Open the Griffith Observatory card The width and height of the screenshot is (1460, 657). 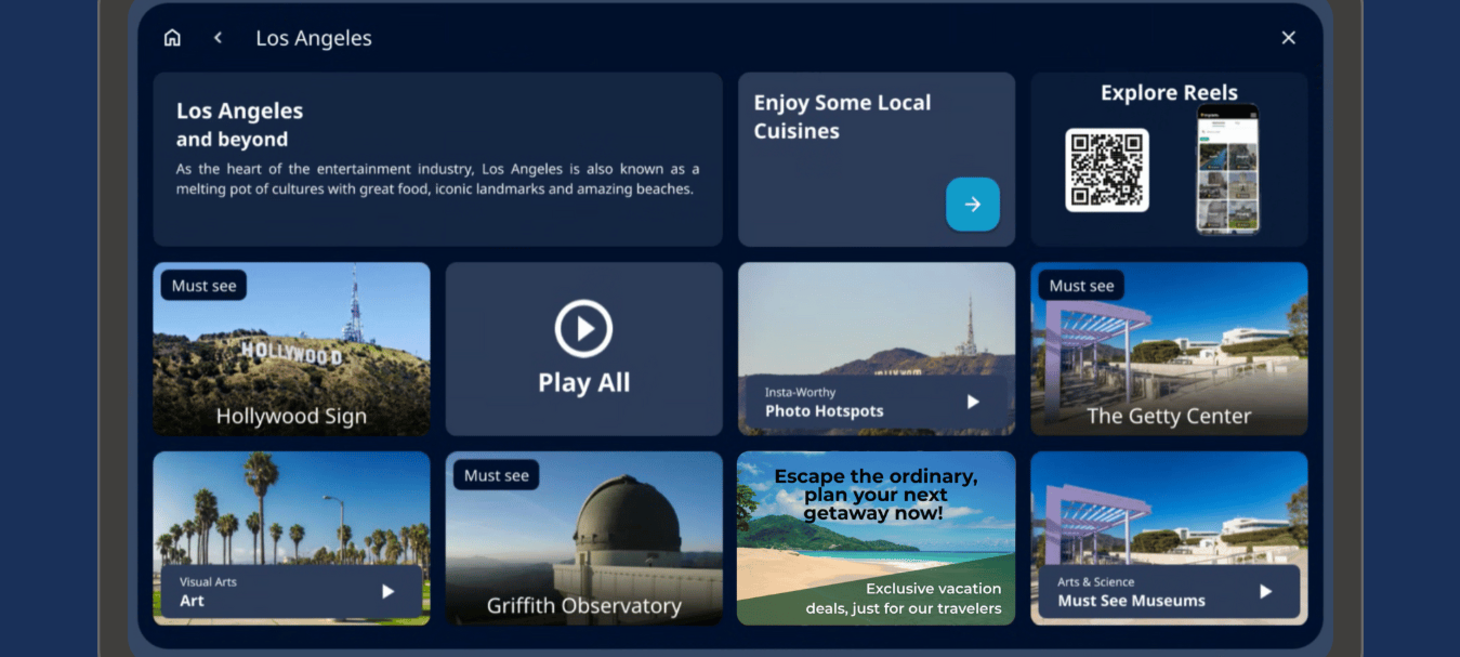point(584,538)
